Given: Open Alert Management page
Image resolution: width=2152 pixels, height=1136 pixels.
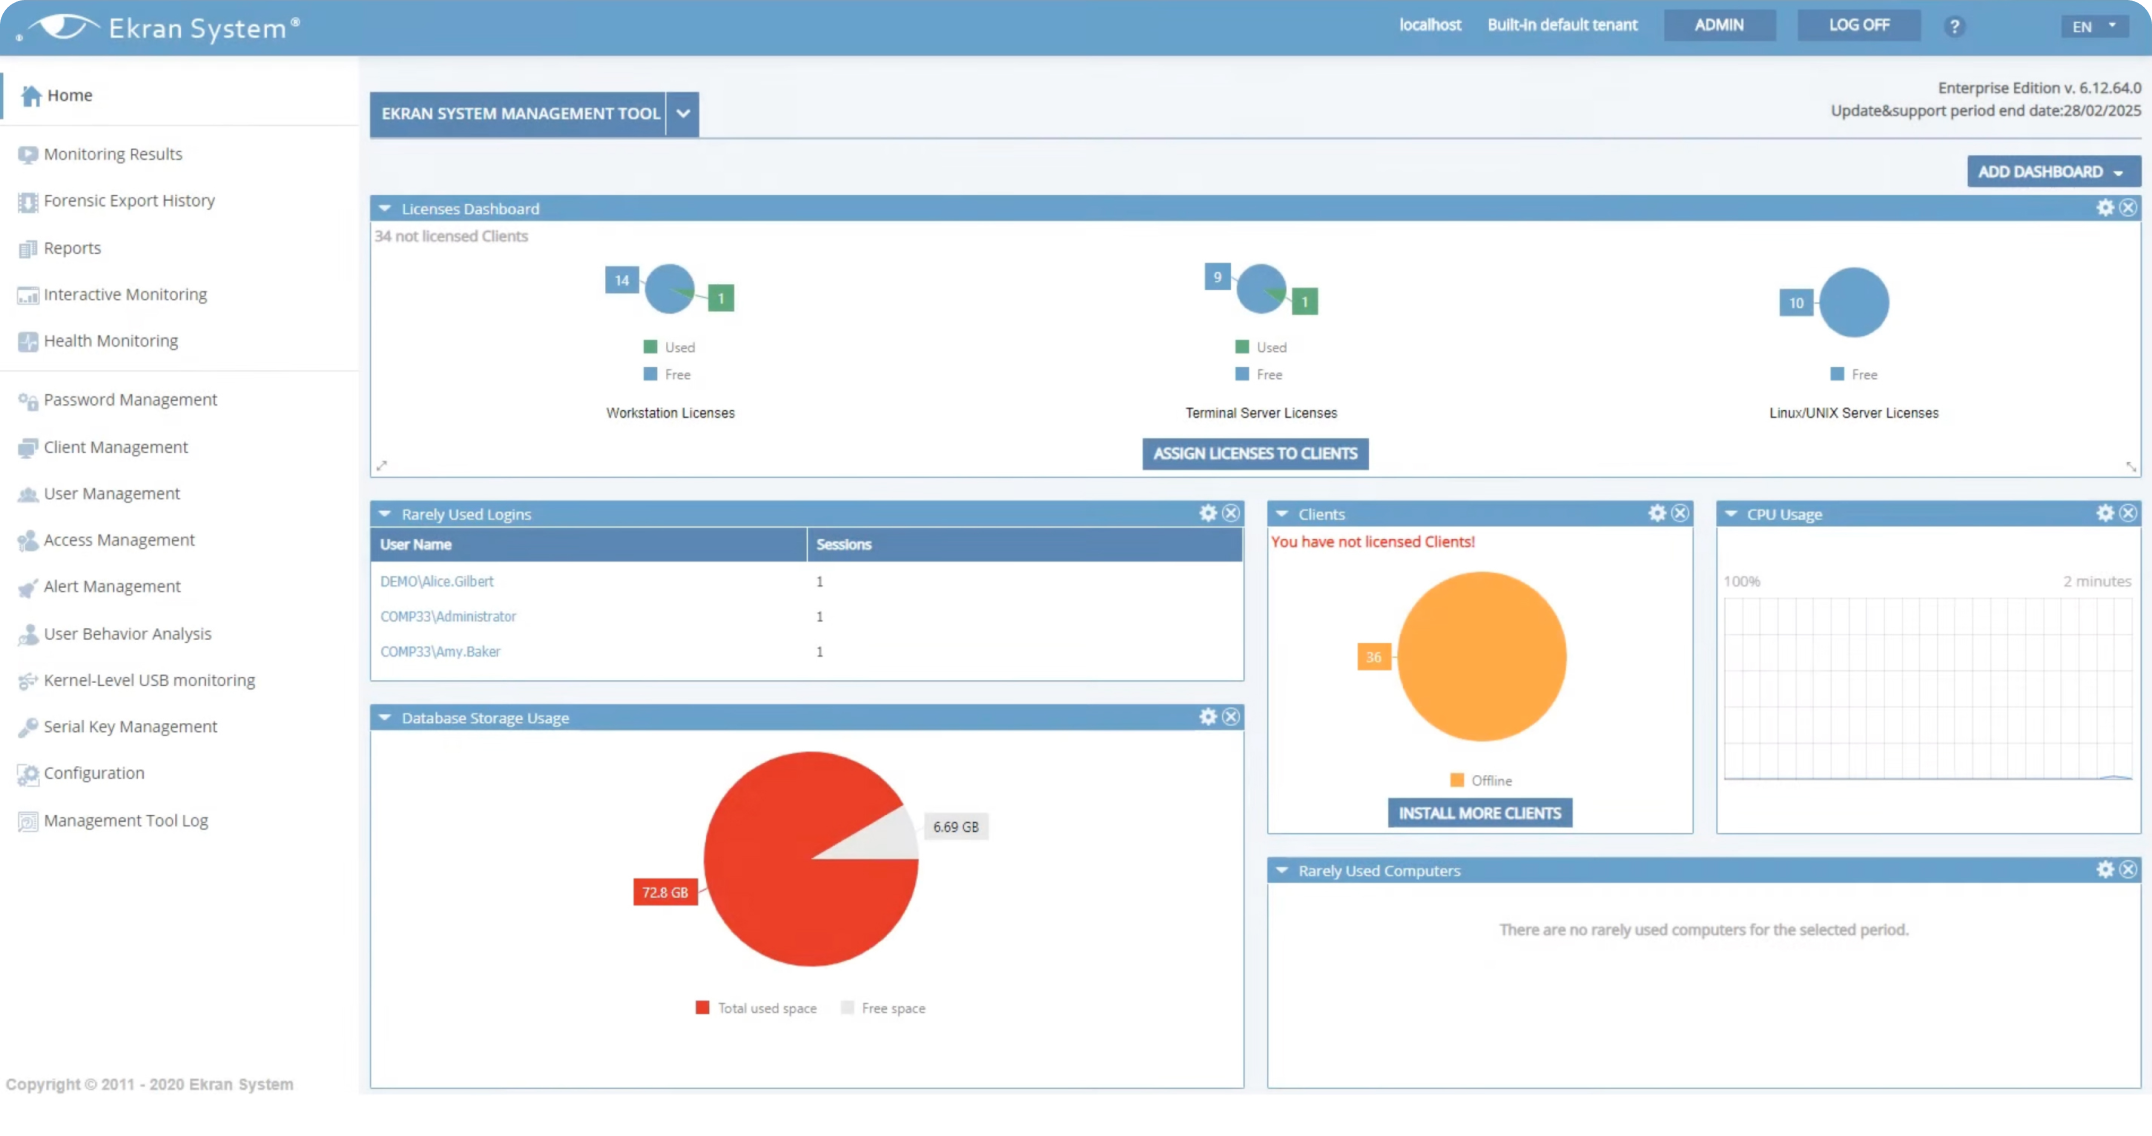Looking at the screenshot, I should tap(112, 586).
